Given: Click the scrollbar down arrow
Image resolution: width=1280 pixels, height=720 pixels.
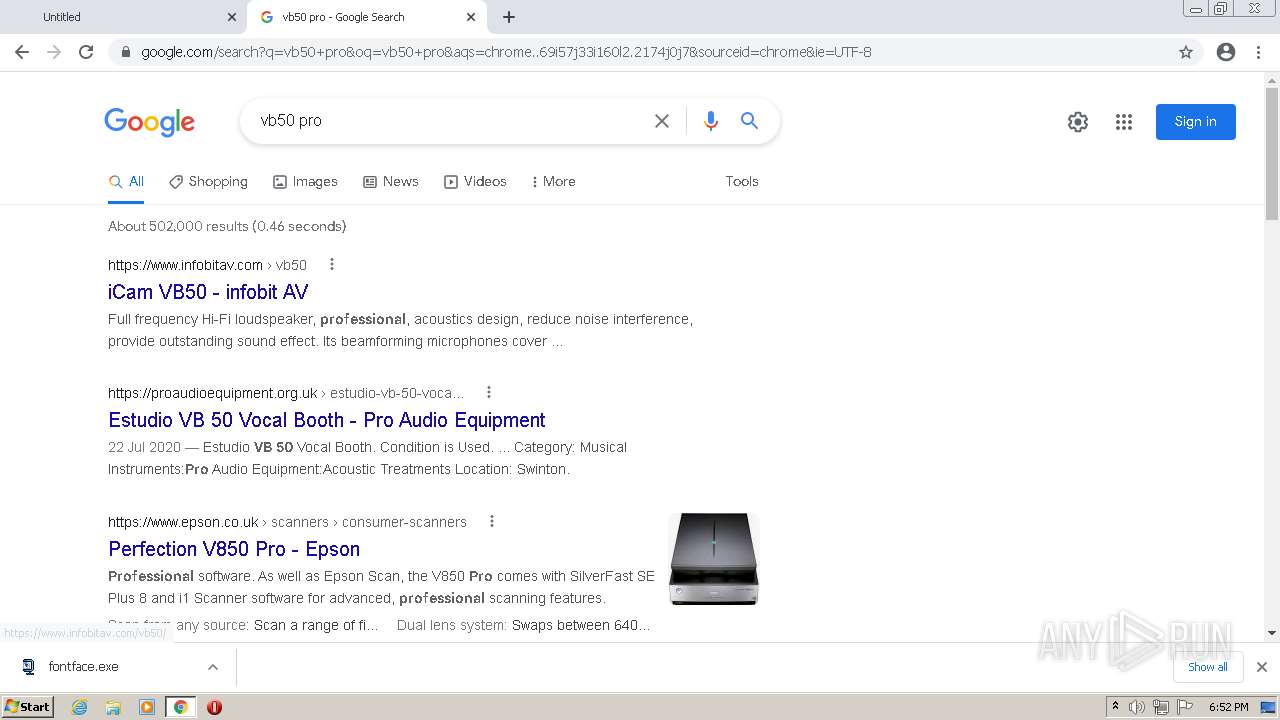Looking at the screenshot, I should (1272, 633).
